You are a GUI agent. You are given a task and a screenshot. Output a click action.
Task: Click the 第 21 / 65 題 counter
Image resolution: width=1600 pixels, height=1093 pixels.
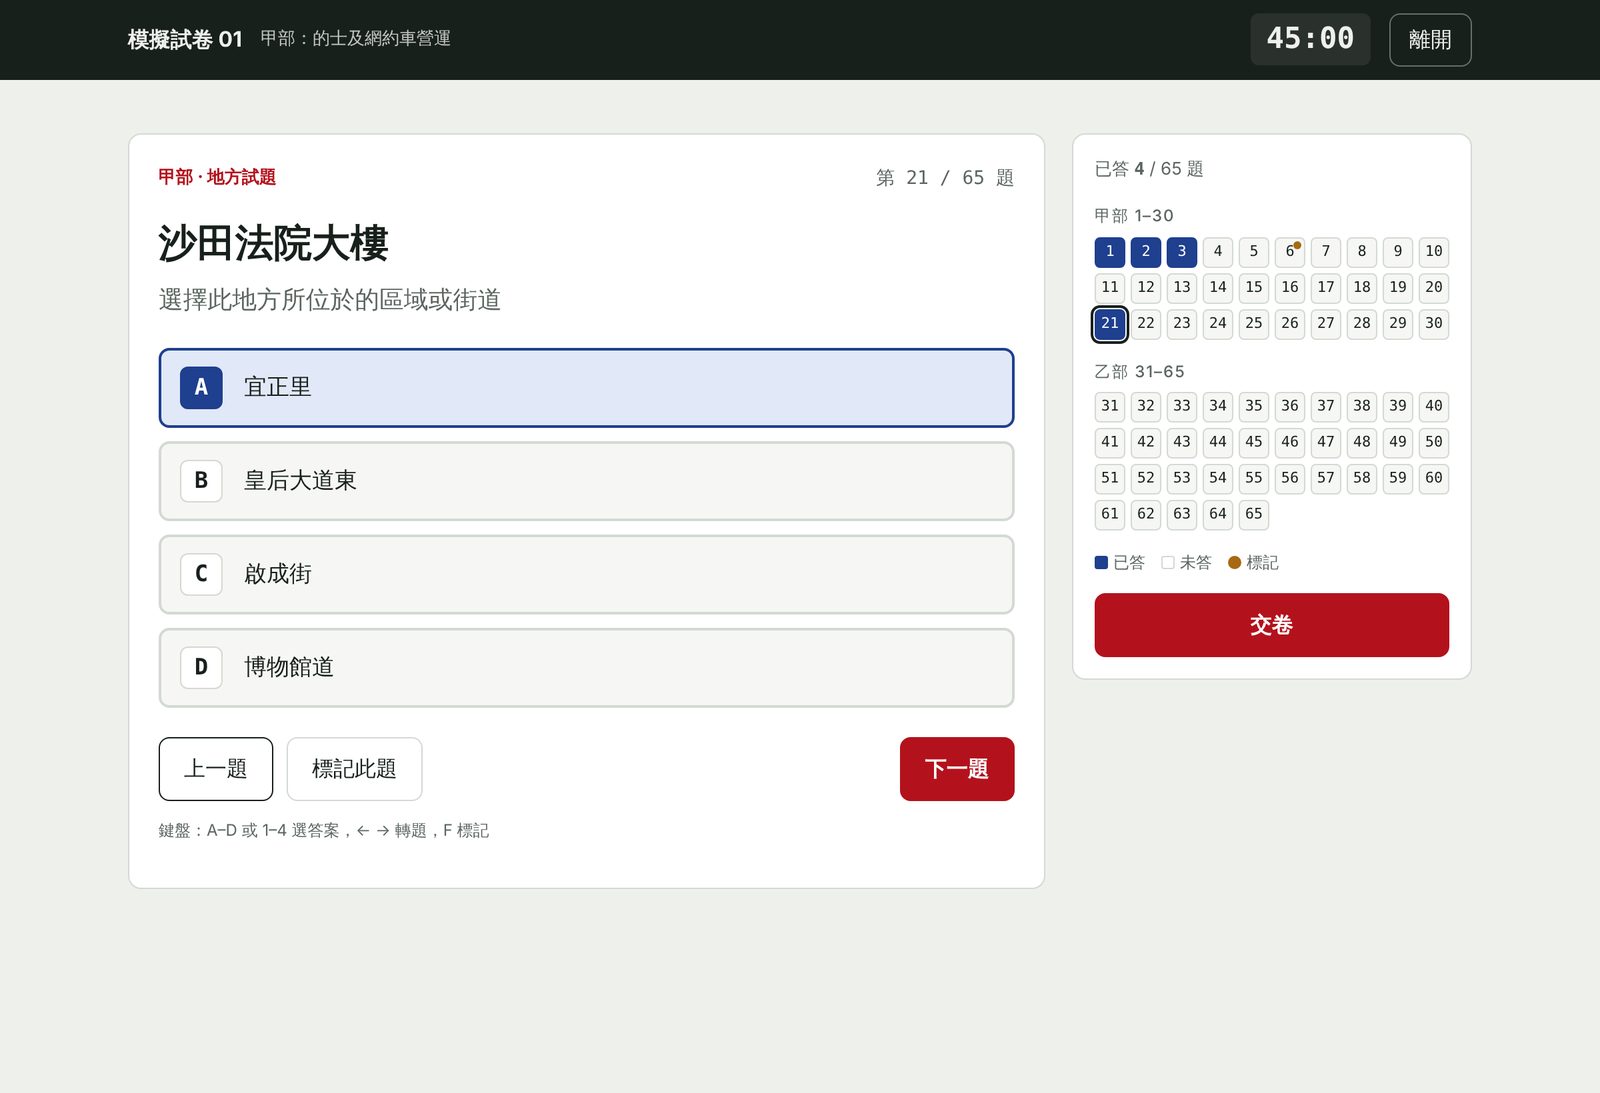[x=945, y=178]
